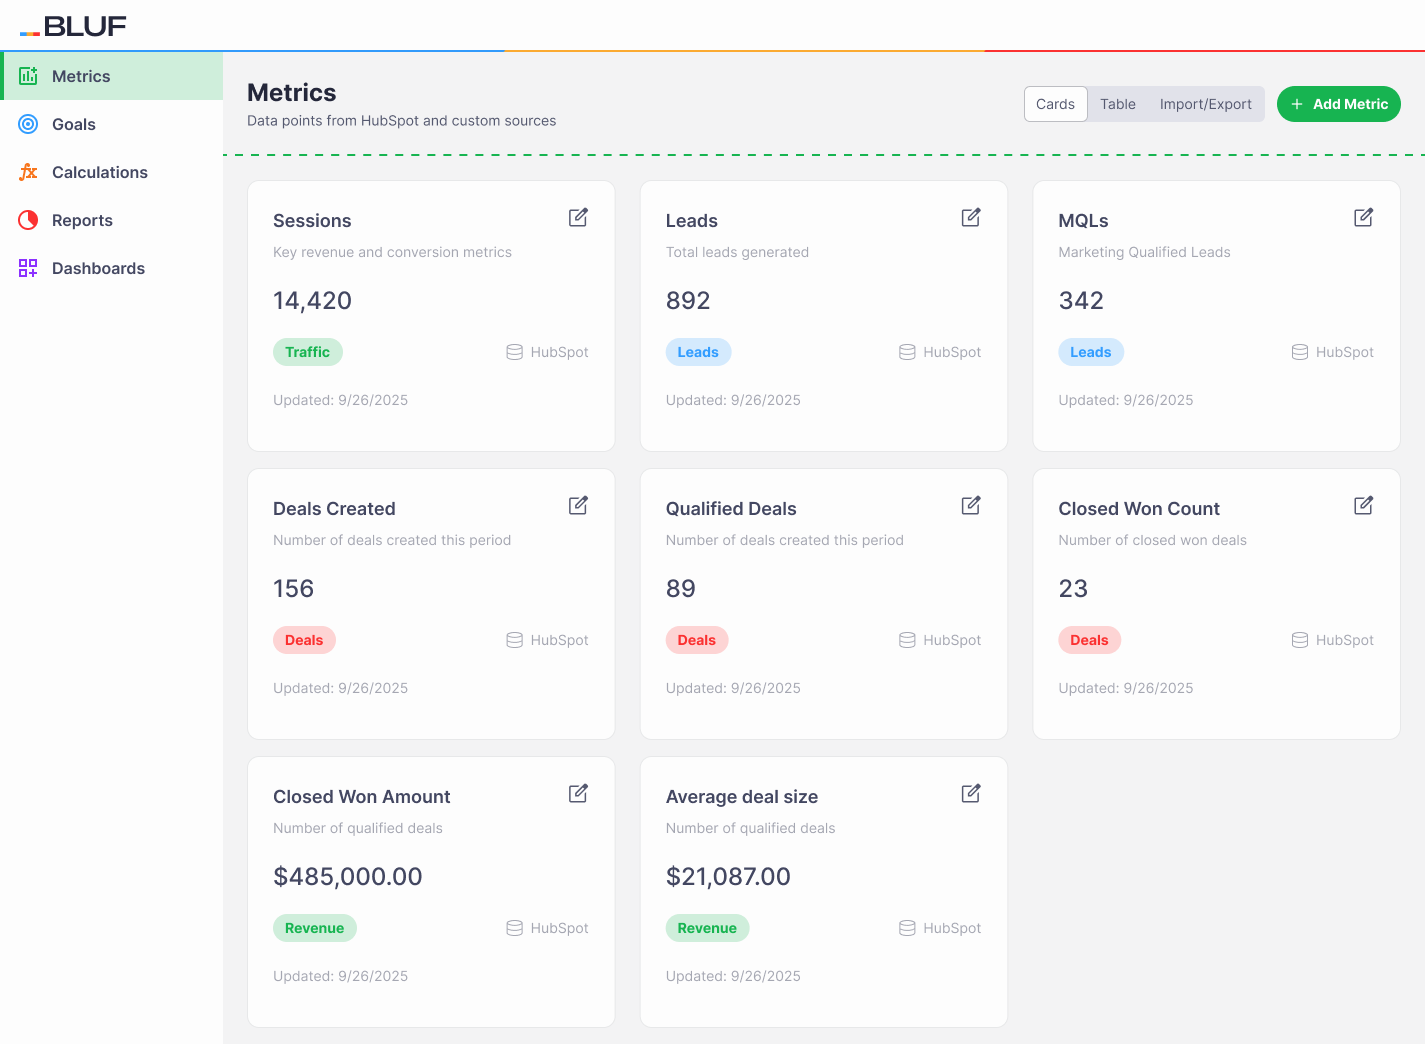Edit the Deals Created metric card
Viewport: 1425px width, 1044px height.
point(578,506)
